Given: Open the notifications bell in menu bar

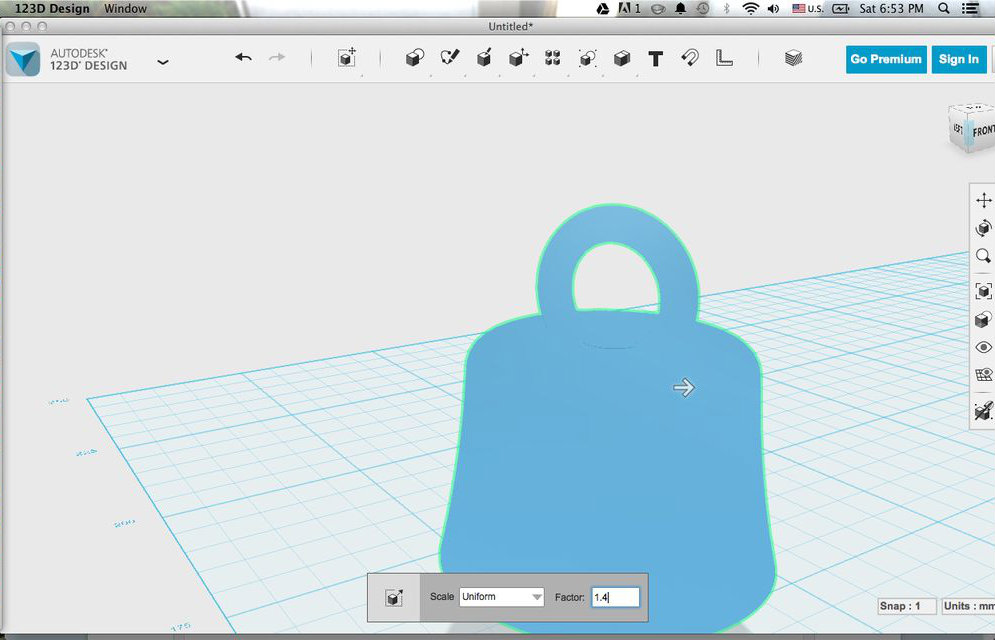Looking at the screenshot, I should point(680,8).
